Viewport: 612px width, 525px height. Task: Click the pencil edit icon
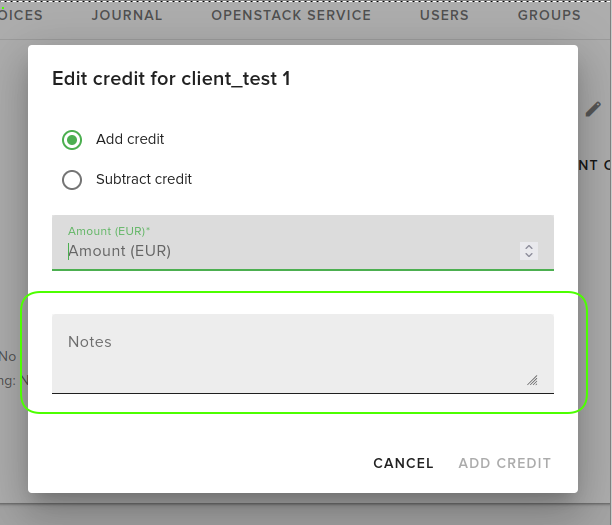593,109
